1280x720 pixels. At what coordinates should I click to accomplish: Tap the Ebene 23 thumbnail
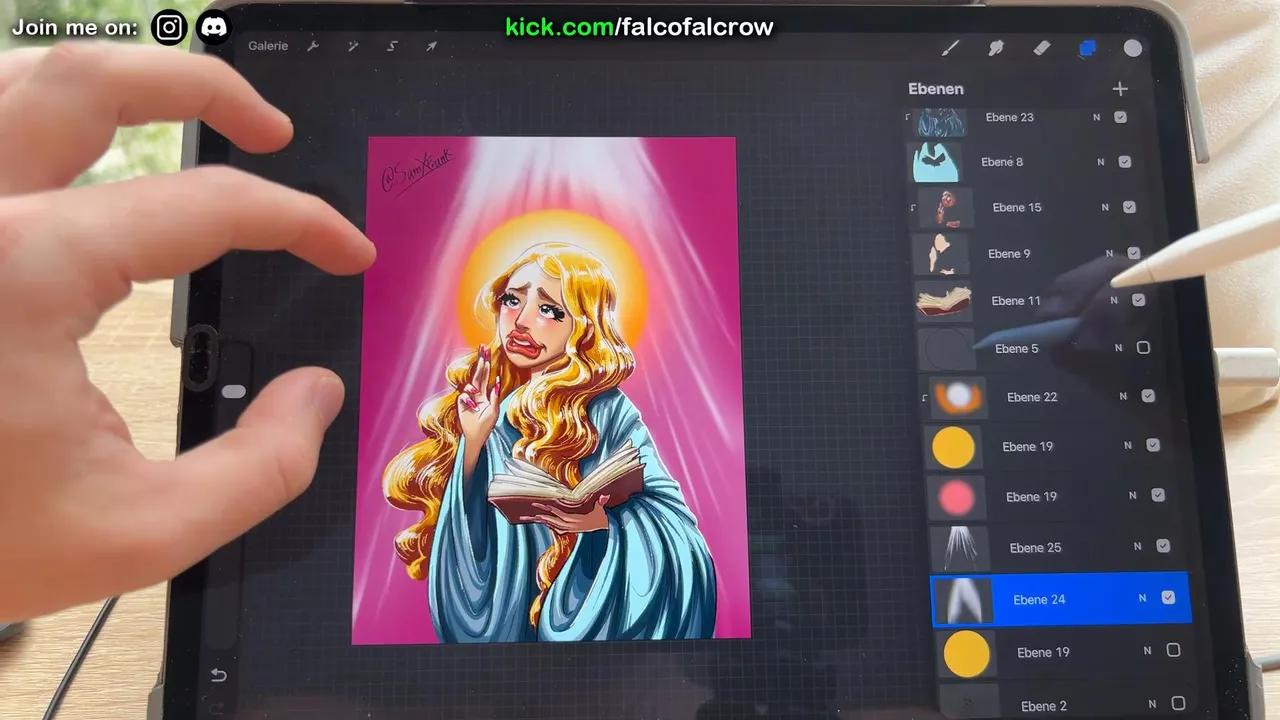[x=940, y=122]
